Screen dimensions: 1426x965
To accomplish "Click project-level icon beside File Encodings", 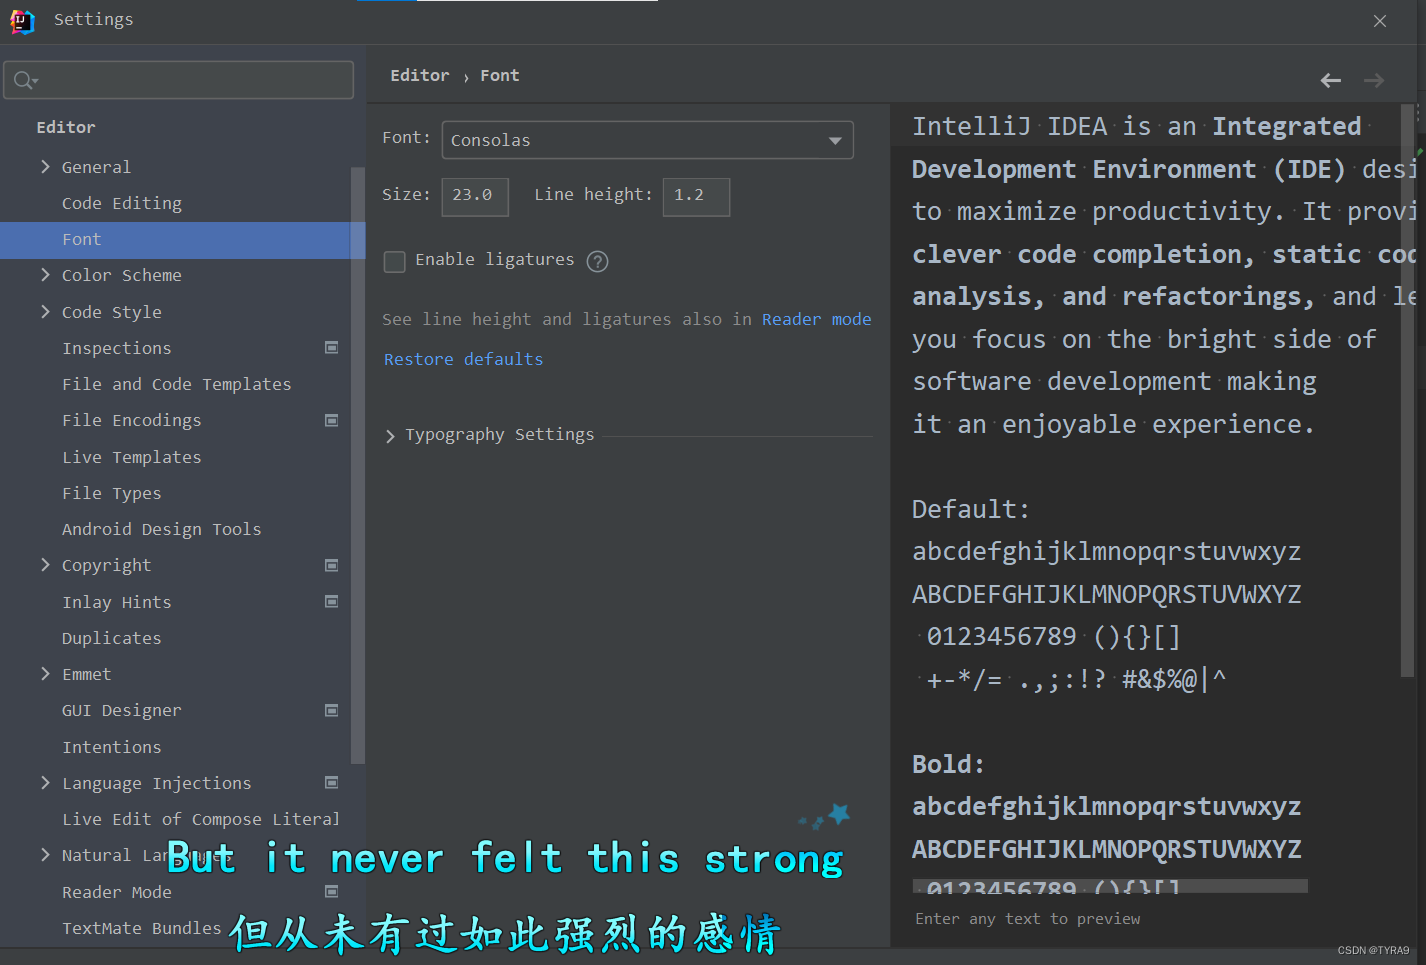I will pyautogui.click(x=331, y=420).
